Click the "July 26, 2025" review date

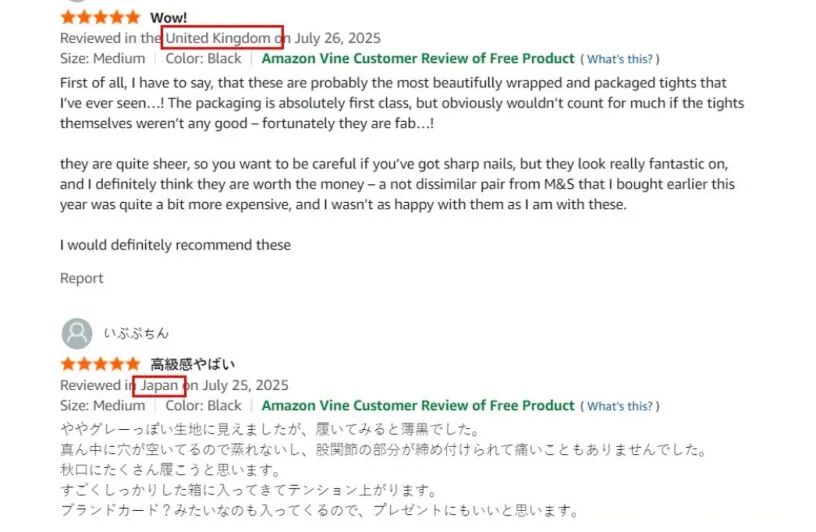(x=337, y=38)
